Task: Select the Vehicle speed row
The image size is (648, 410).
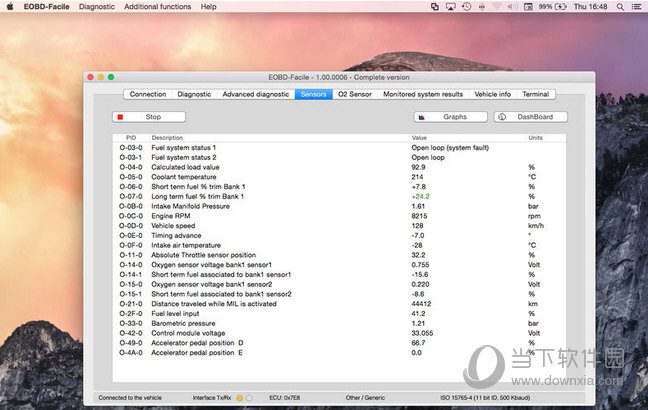Action: tap(339, 226)
